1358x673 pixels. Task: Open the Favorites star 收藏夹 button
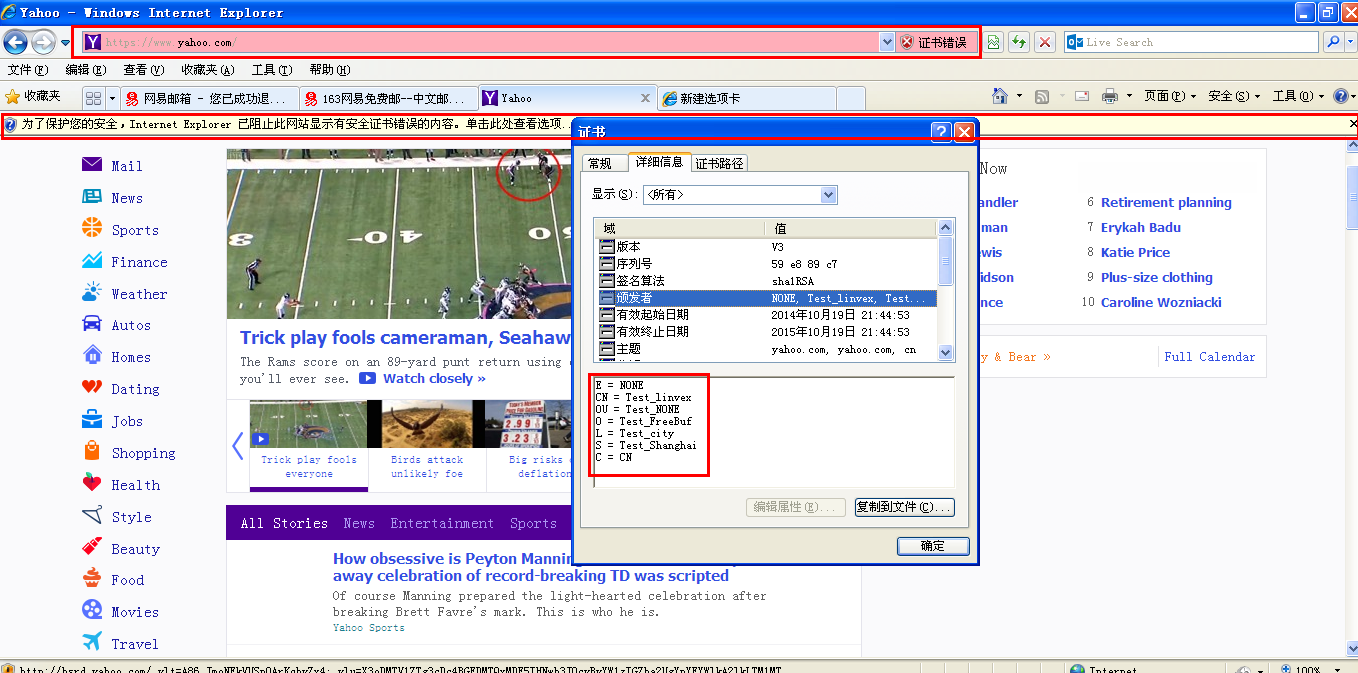[33, 97]
